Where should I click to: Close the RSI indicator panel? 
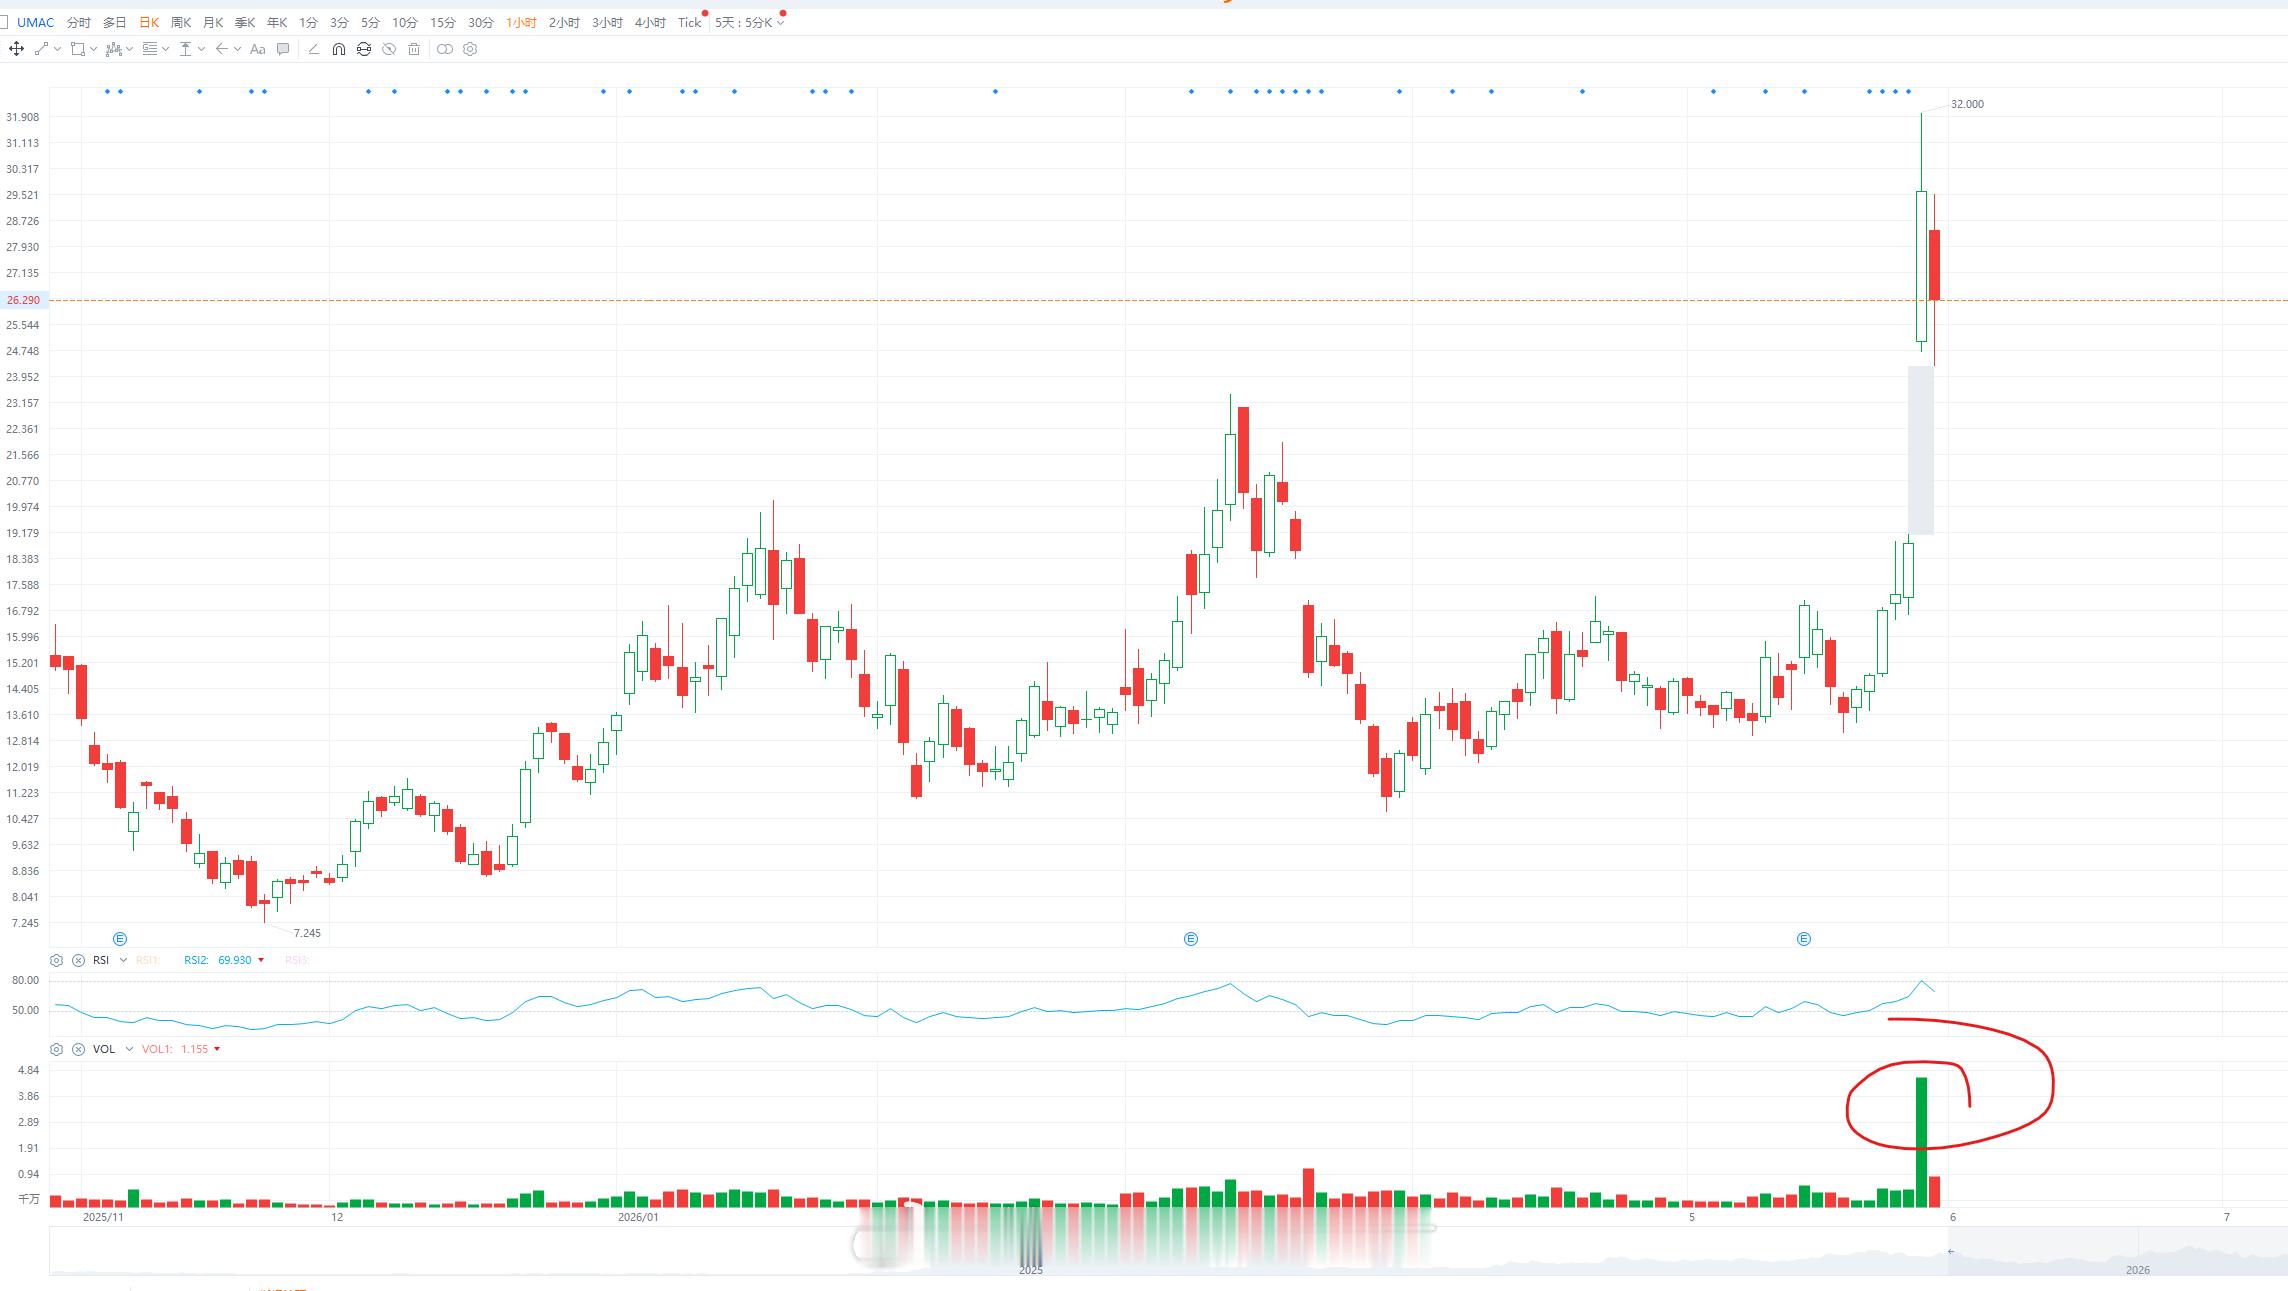[x=78, y=960]
